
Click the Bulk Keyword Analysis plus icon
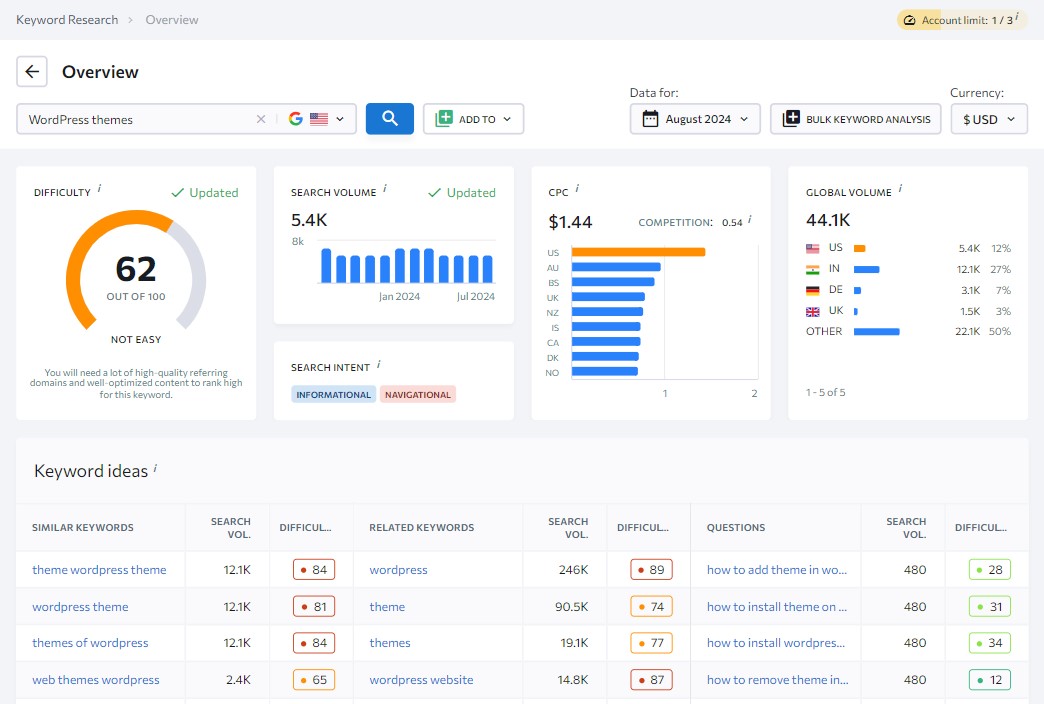click(x=791, y=119)
